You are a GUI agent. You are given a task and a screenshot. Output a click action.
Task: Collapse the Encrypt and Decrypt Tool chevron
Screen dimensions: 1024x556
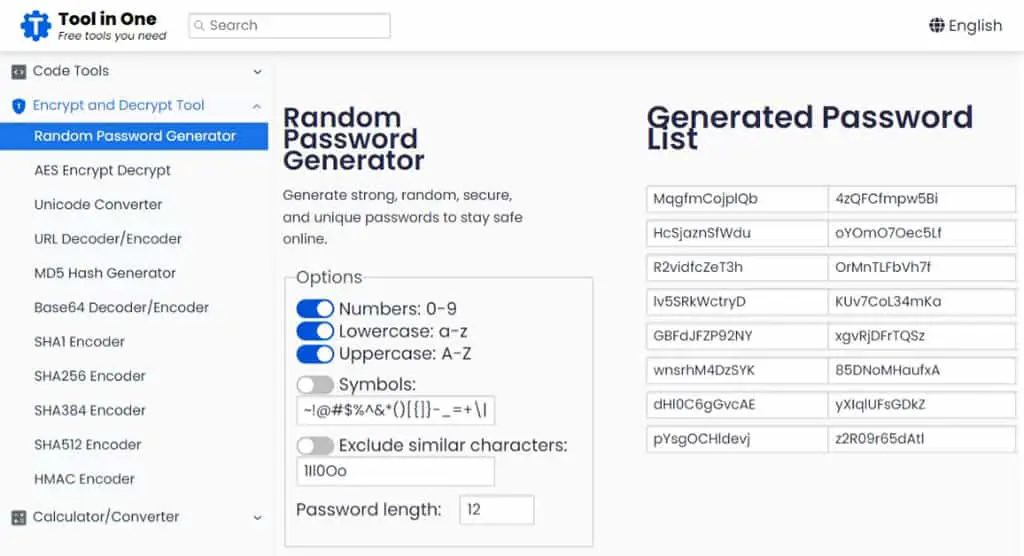[x=257, y=106]
